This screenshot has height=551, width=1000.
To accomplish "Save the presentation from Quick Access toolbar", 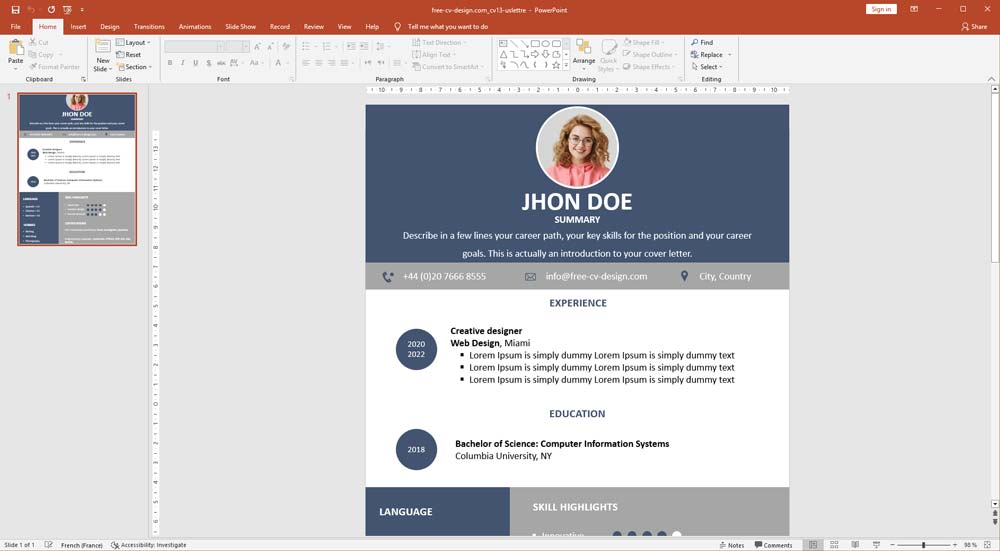I will click(x=15, y=10).
